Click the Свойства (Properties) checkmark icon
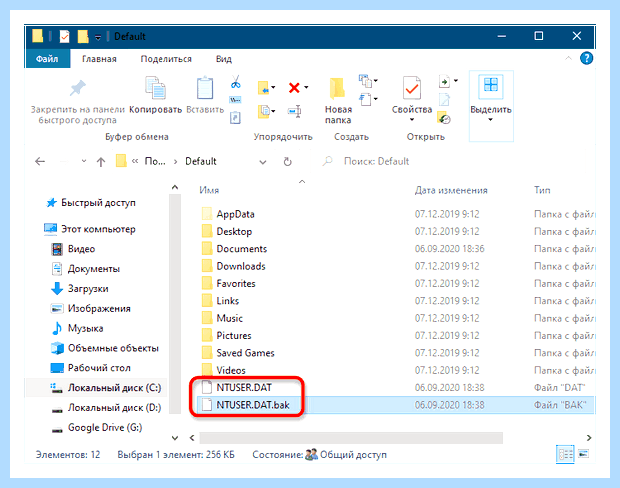This screenshot has width=620, height=488. [x=412, y=87]
